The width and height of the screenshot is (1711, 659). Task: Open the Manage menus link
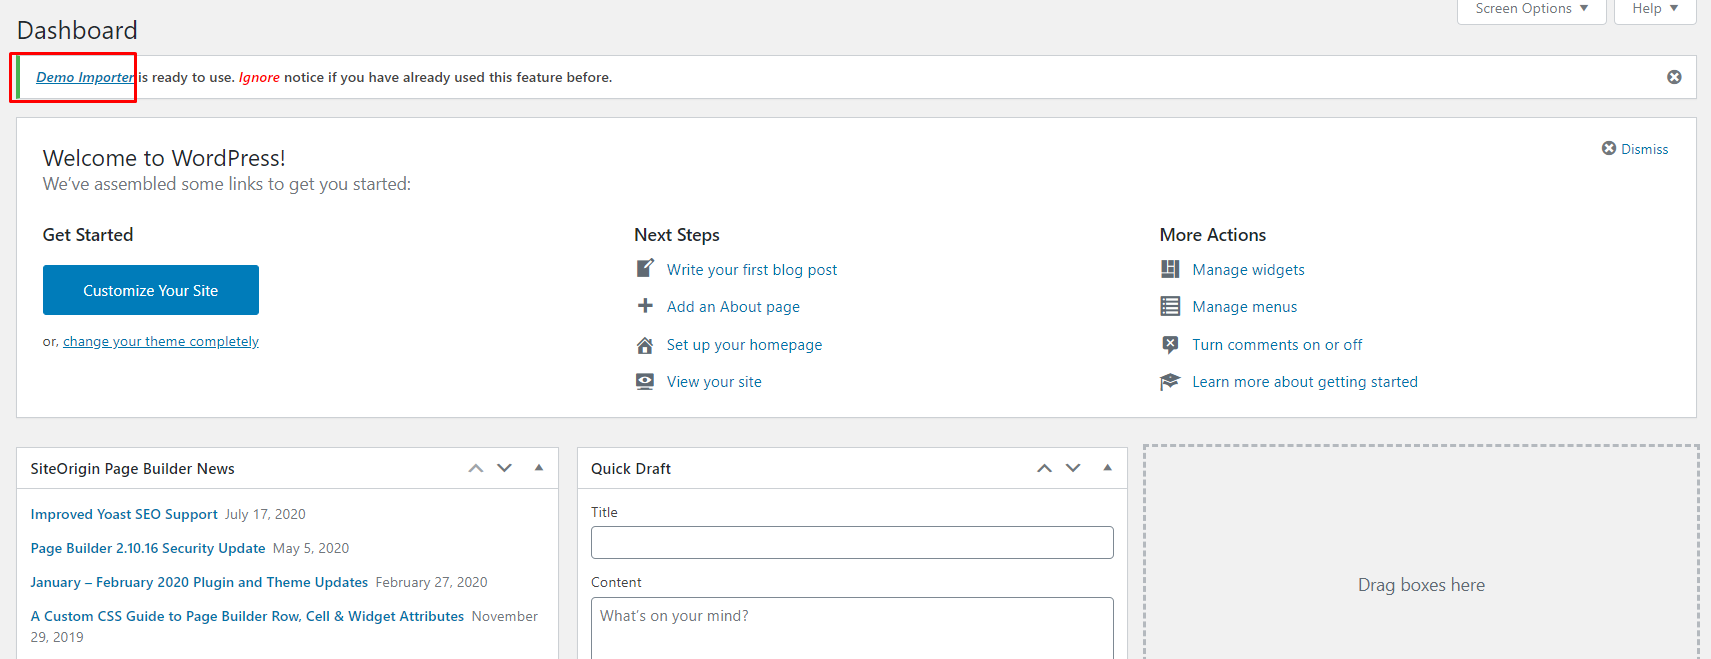pos(1244,307)
